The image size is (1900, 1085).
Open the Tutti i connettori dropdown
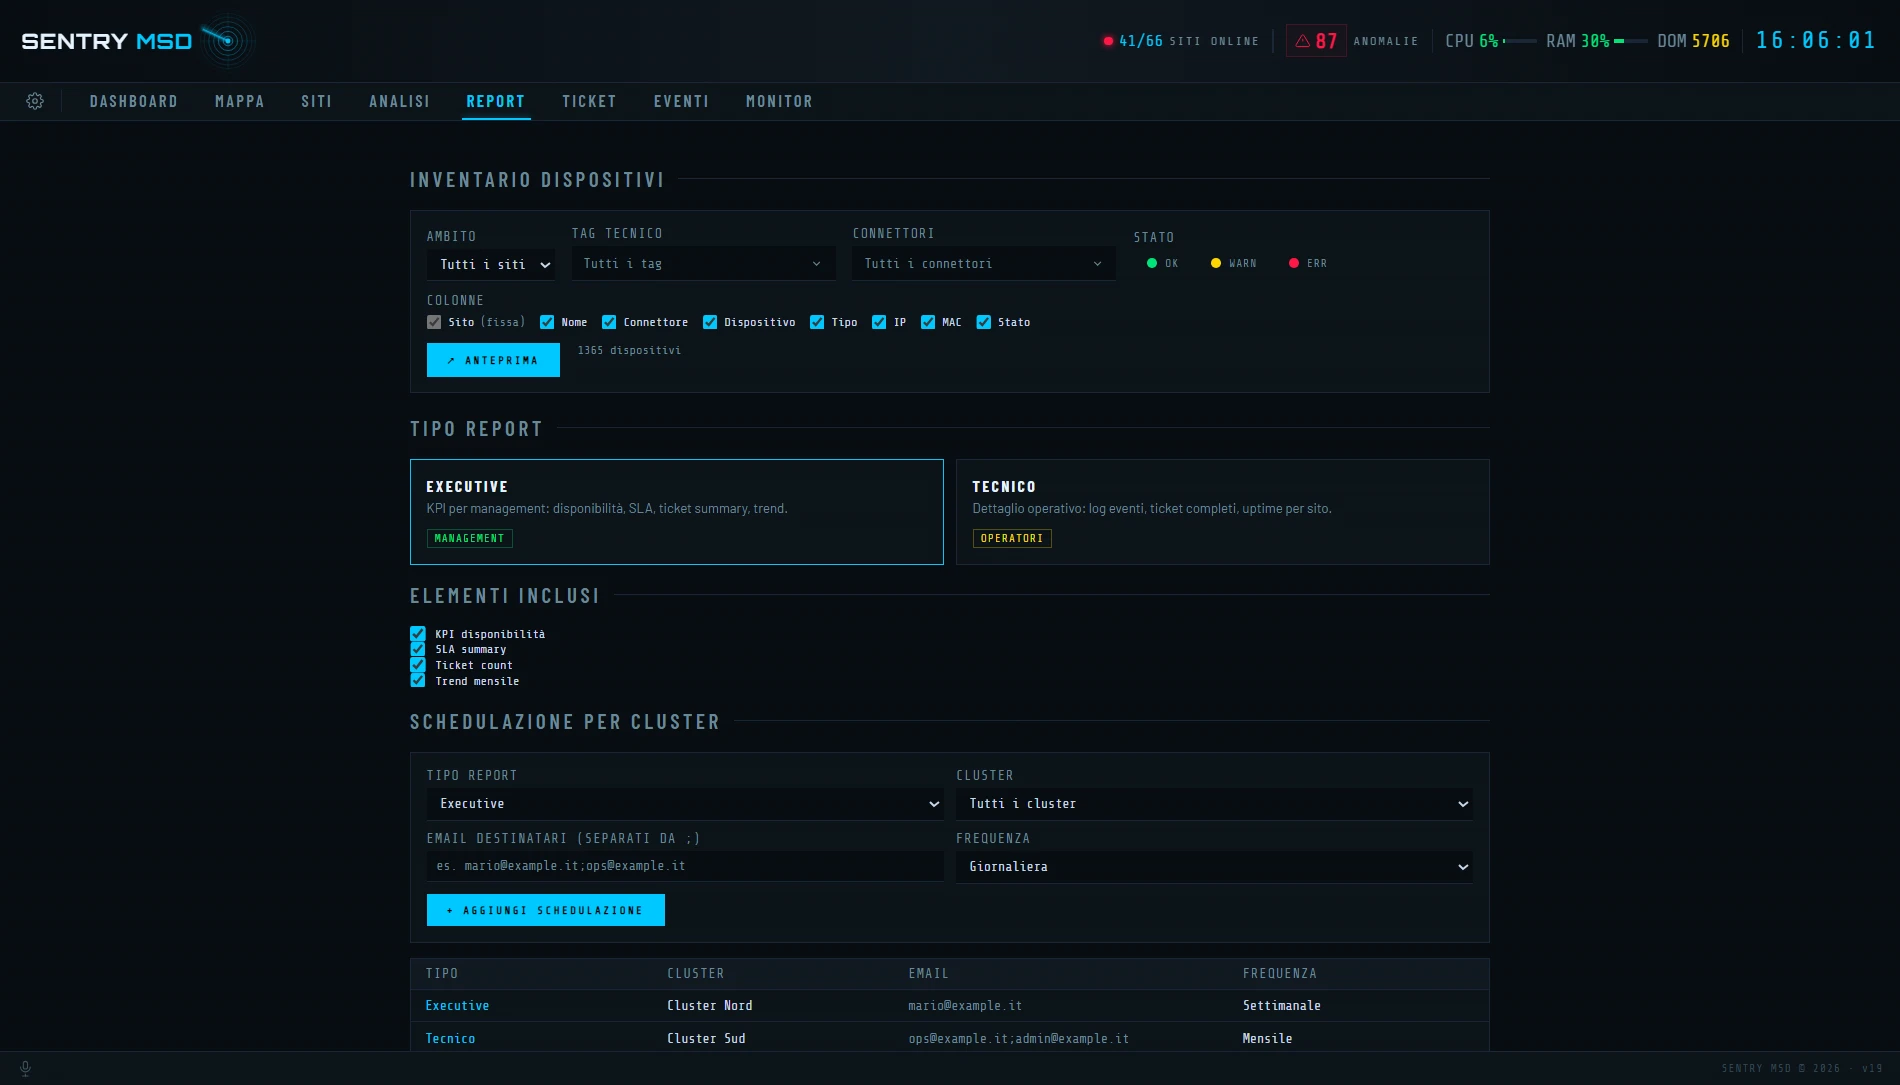click(984, 264)
